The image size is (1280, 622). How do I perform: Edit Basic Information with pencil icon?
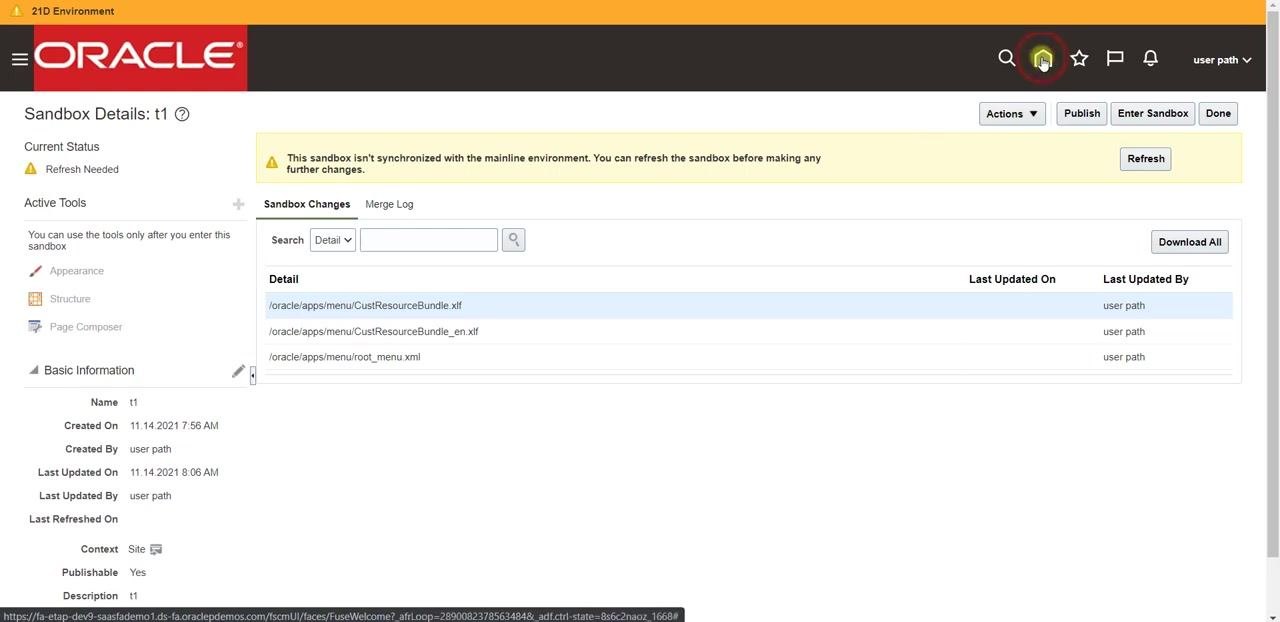tap(238, 371)
